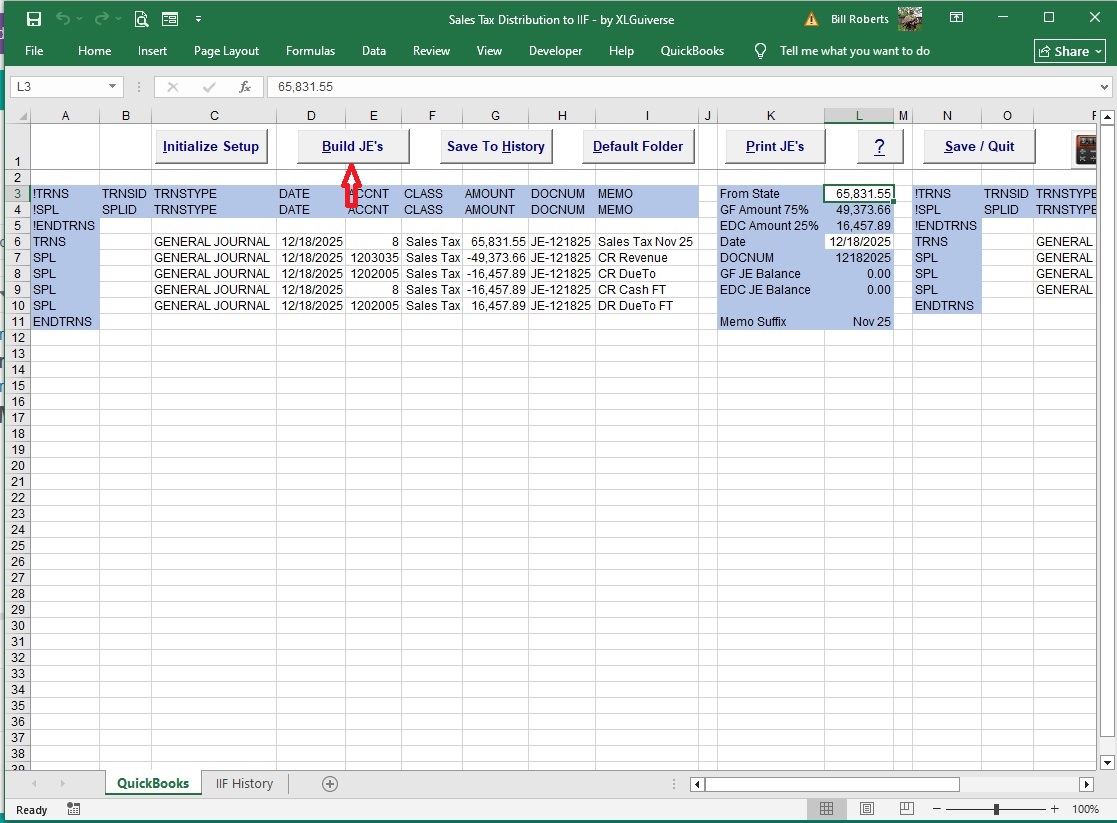This screenshot has height=823, width=1117.
Task: Add a new sheet with plus icon
Action: coord(330,784)
